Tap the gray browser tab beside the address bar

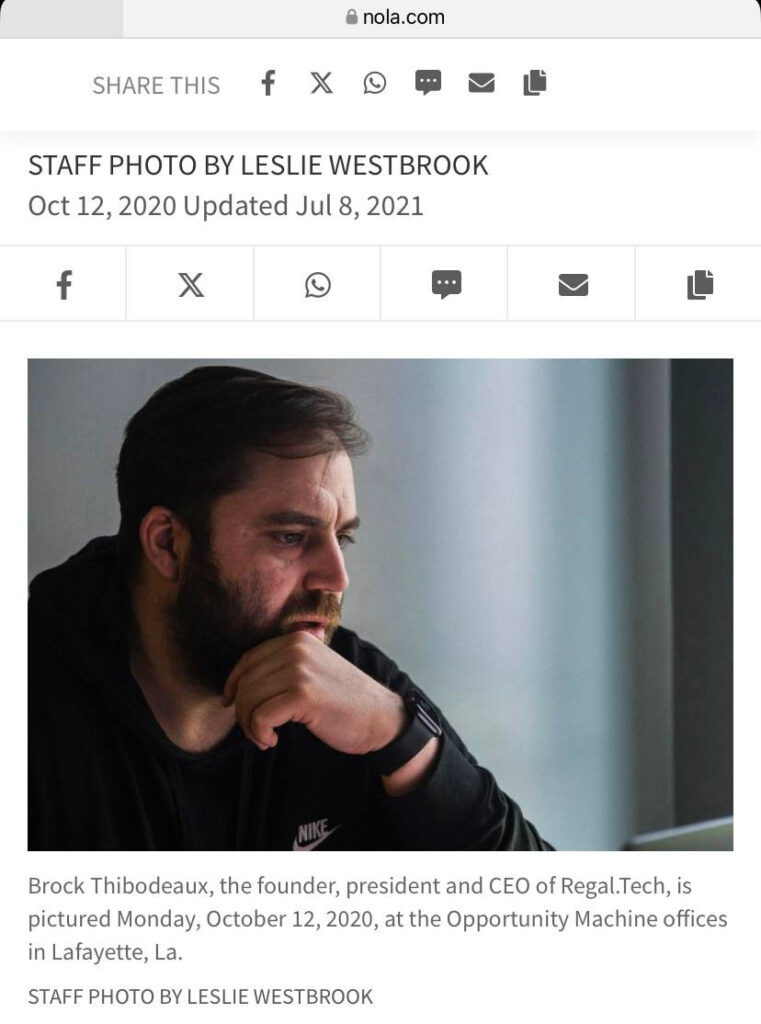tap(61, 18)
